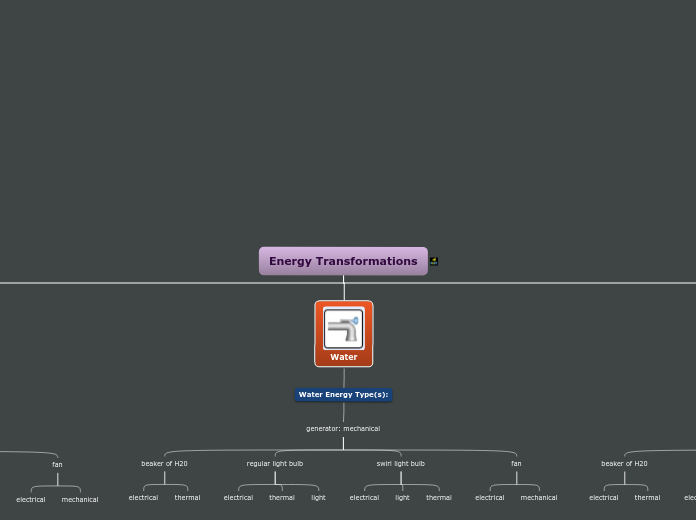Click electrical under swirl light bulb
Screen dimensions: 696x520
364,498
